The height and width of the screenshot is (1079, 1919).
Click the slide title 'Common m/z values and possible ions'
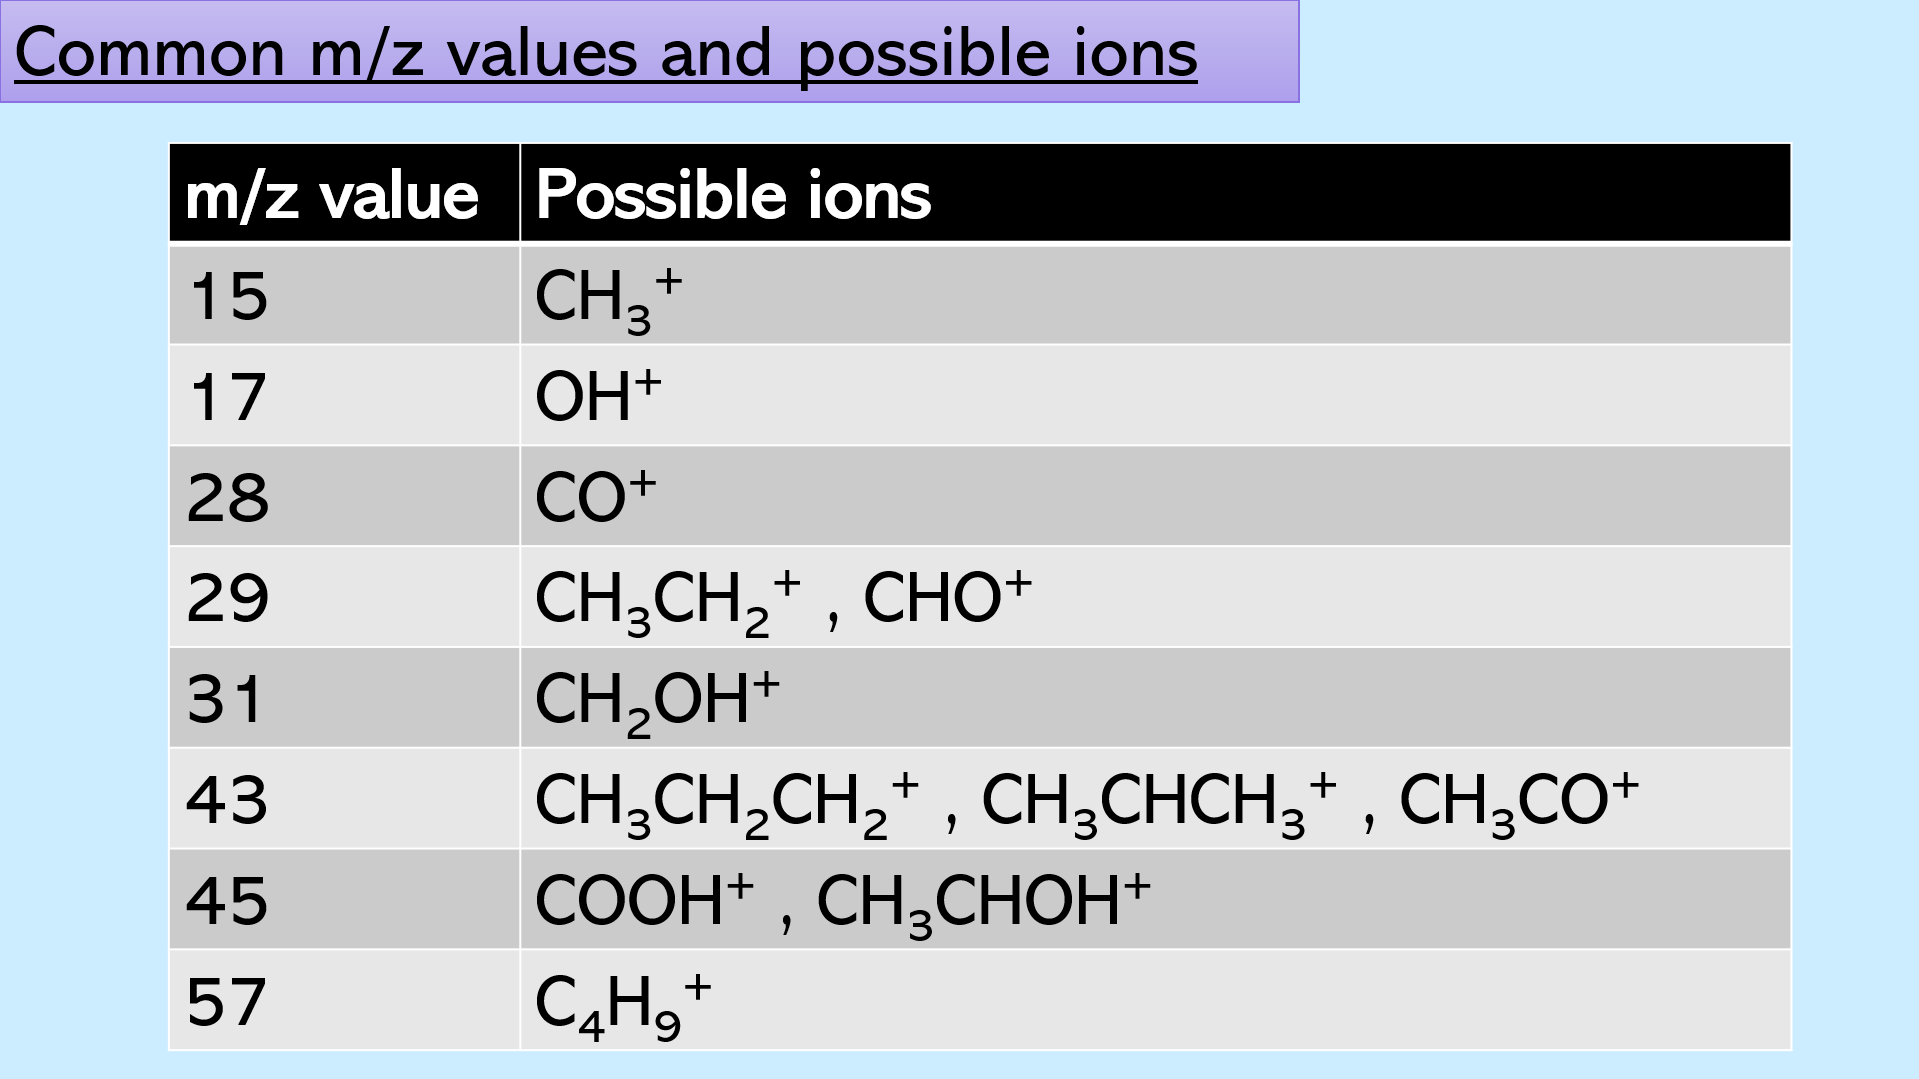[606, 52]
